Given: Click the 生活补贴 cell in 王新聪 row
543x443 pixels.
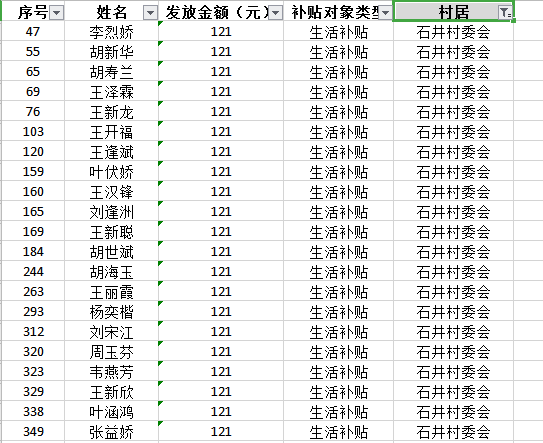Looking at the screenshot, I should pyautogui.click(x=338, y=232).
